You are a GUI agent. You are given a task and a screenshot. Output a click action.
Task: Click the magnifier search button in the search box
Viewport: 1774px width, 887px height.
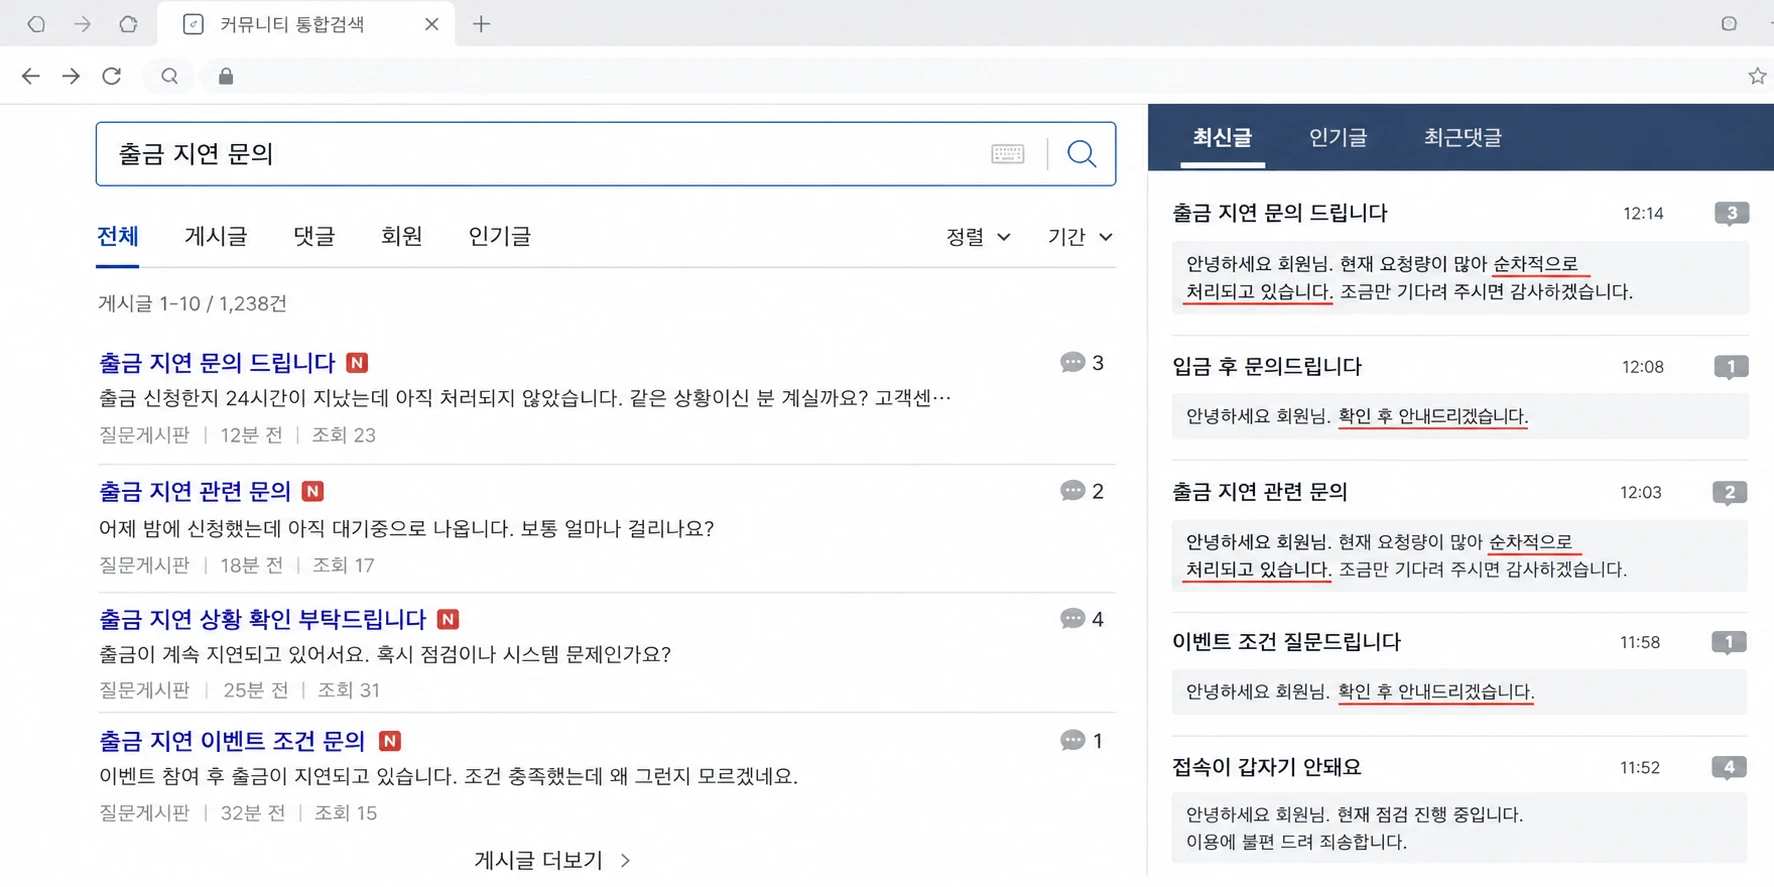point(1081,154)
